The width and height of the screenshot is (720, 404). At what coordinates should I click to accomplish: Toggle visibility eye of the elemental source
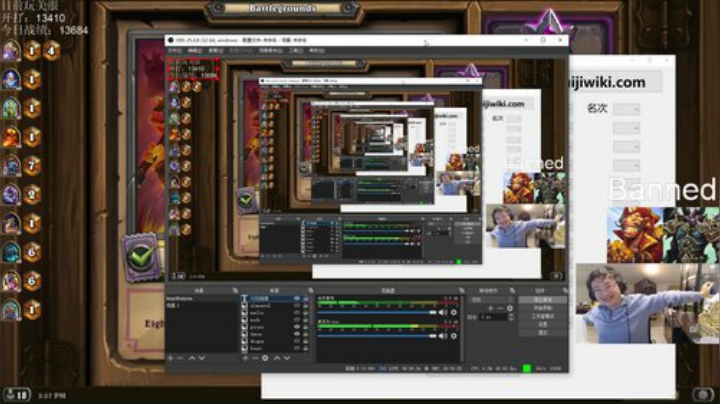[297, 306]
